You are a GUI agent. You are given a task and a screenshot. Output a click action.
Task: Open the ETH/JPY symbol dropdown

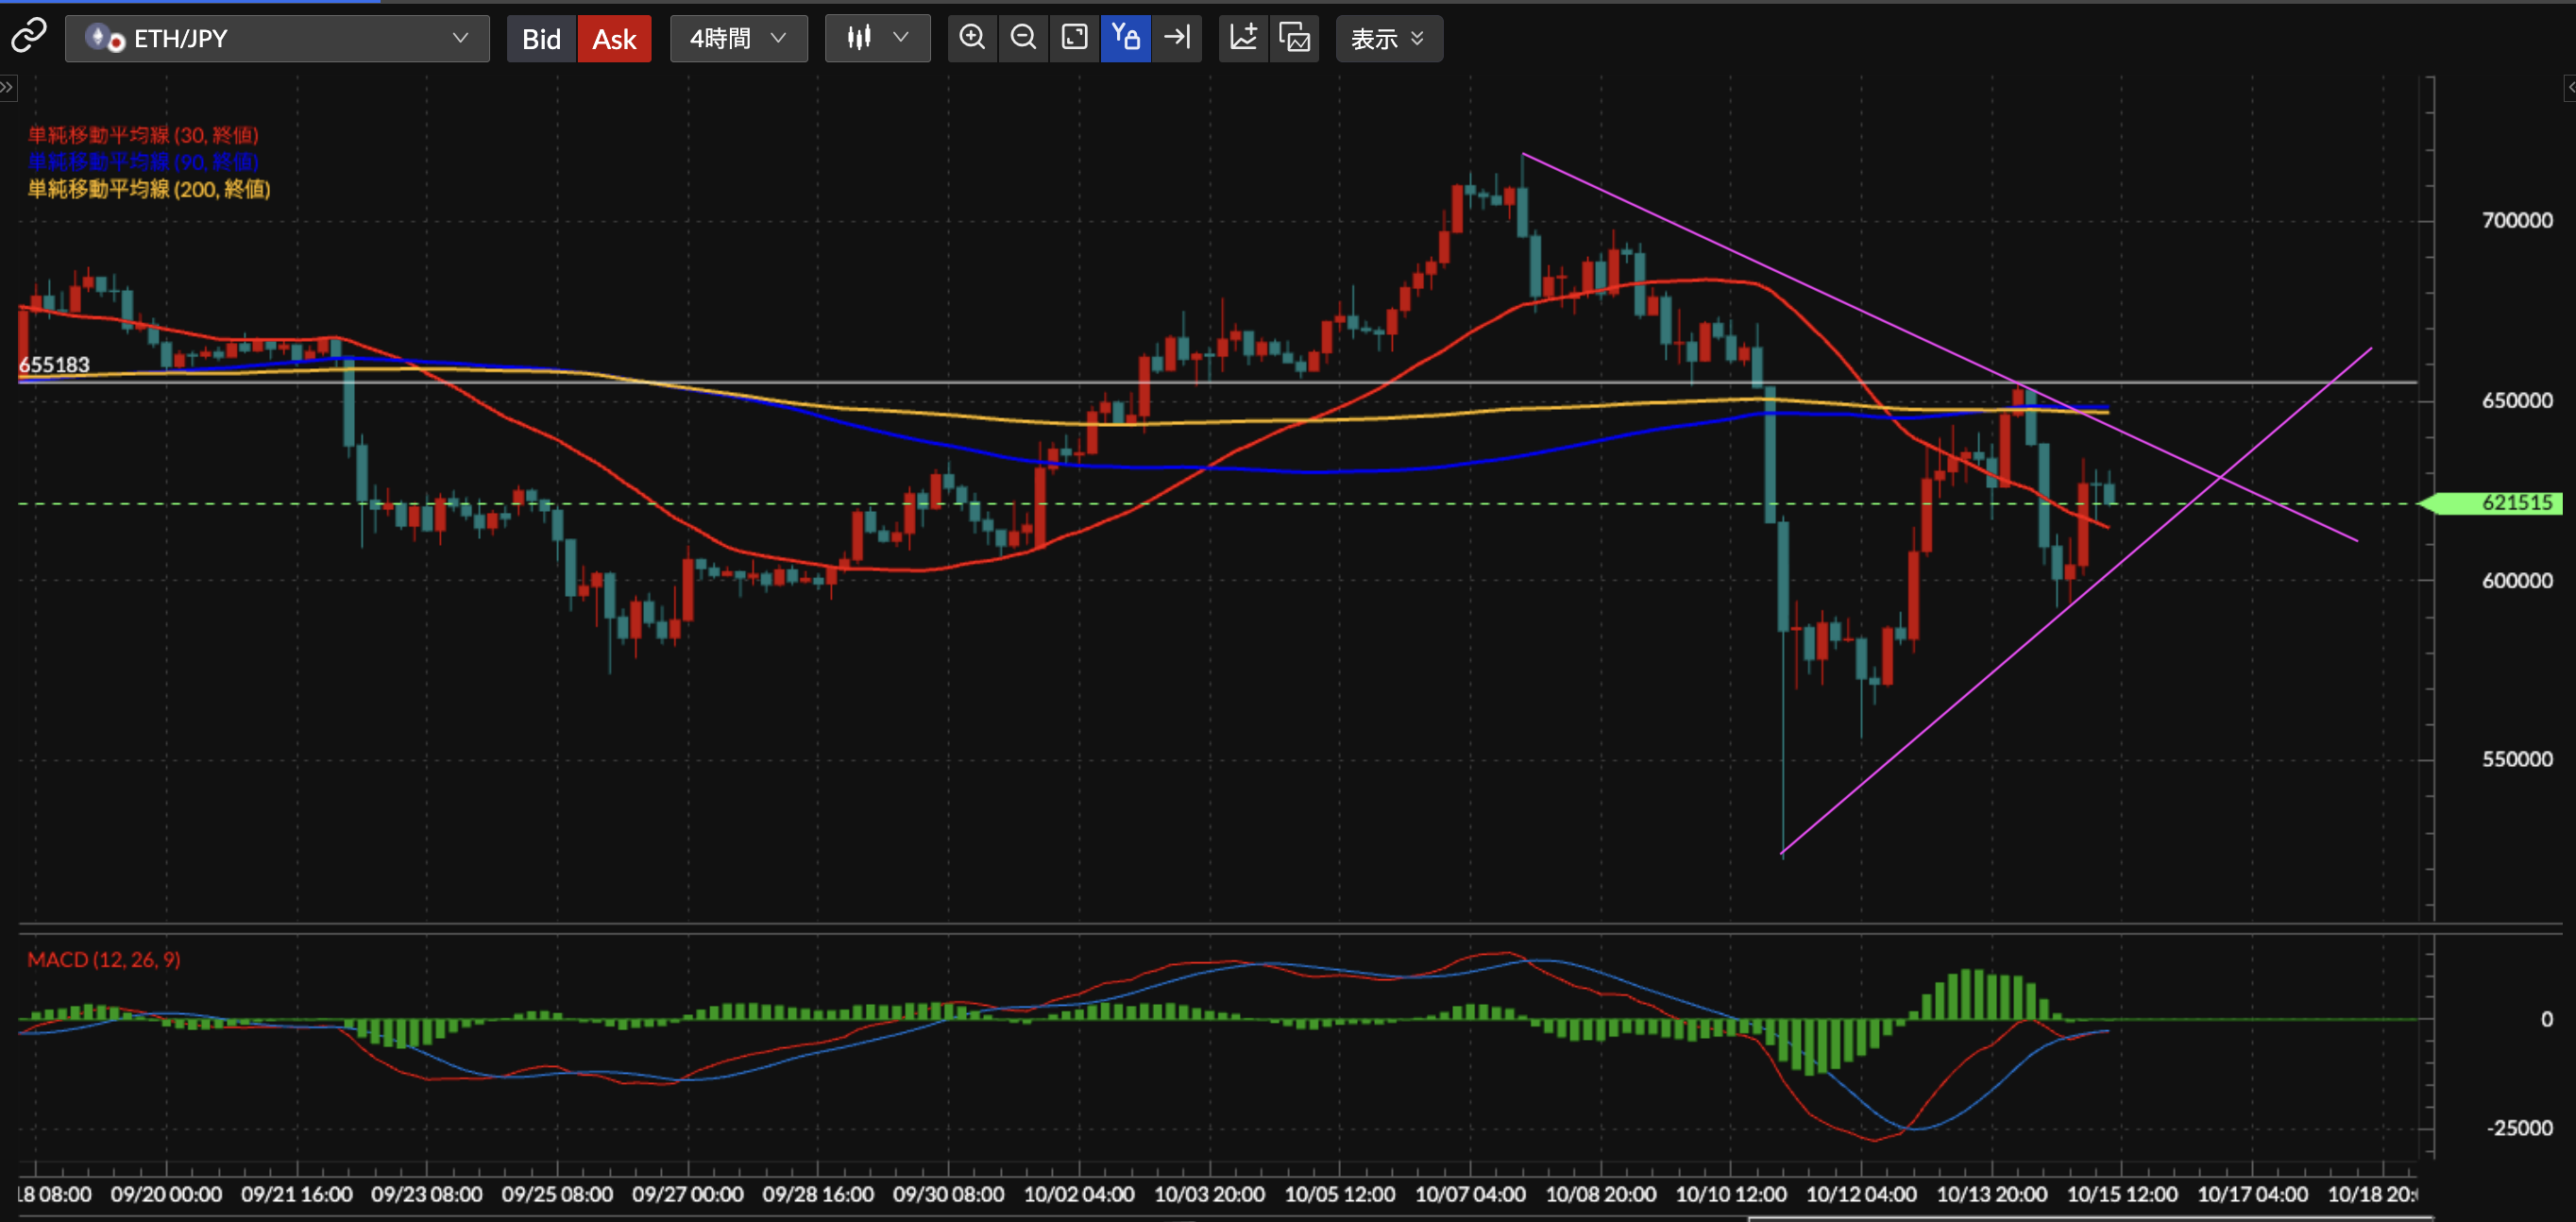click(x=277, y=39)
